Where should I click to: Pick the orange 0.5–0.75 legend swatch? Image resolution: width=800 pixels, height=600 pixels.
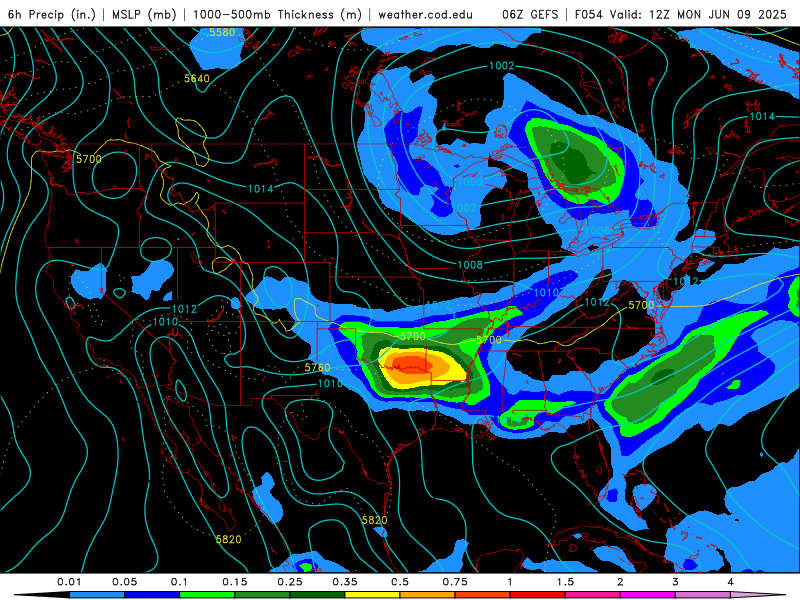click(x=428, y=595)
